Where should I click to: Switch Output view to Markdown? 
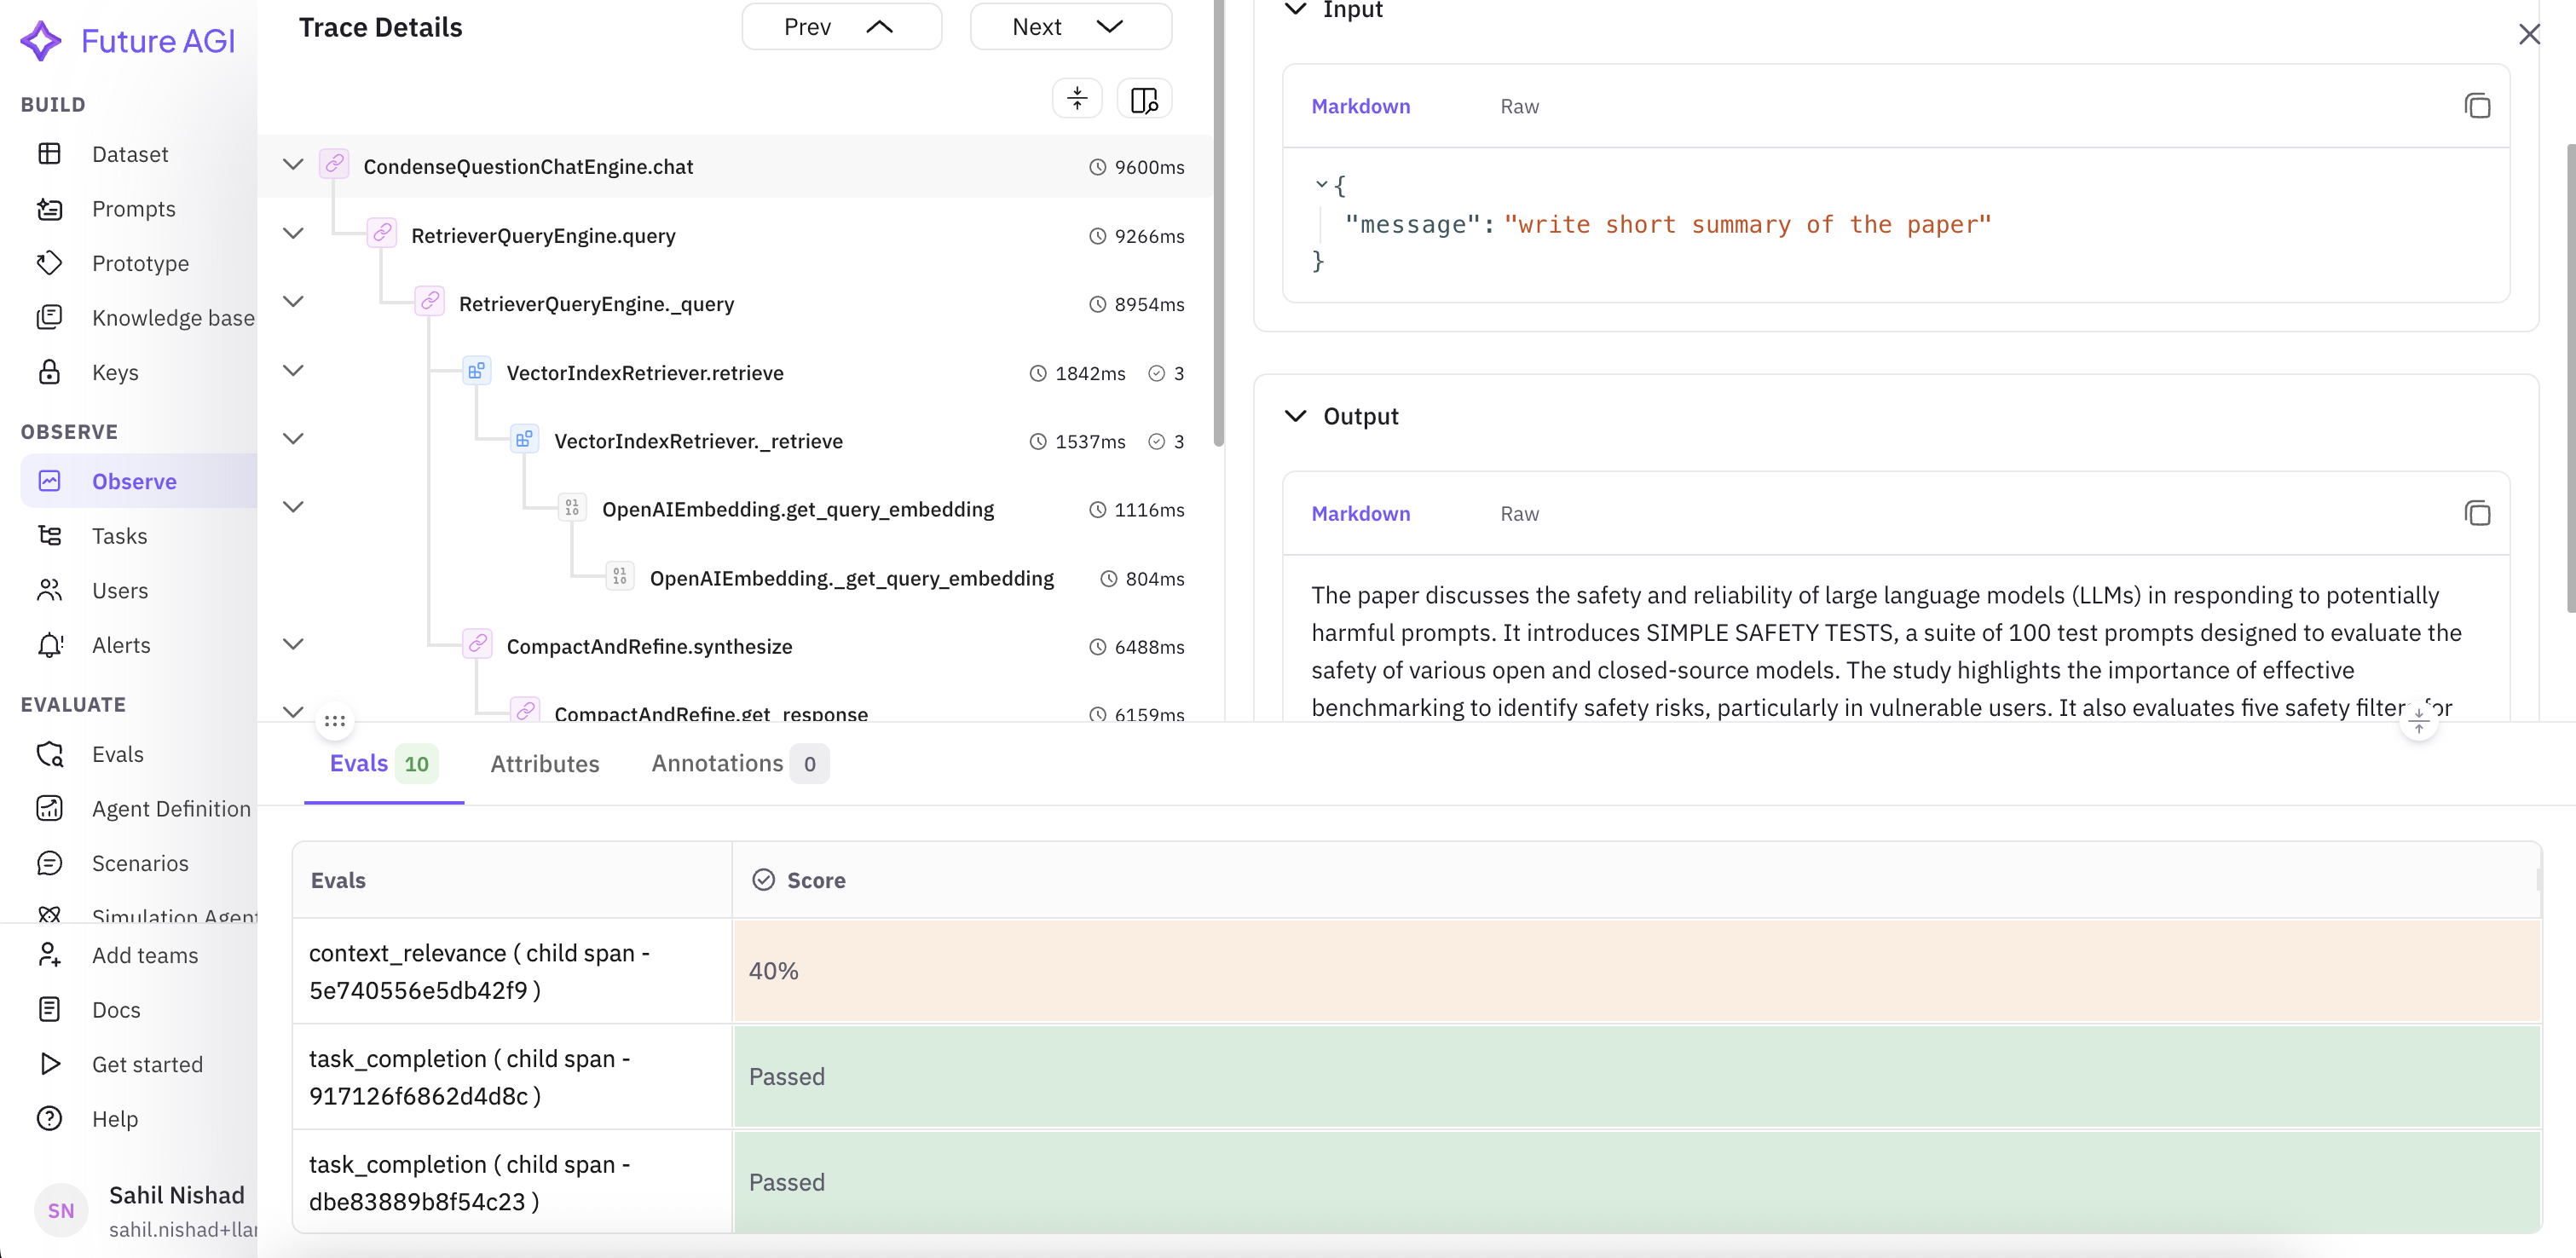pyautogui.click(x=1360, y=513)
